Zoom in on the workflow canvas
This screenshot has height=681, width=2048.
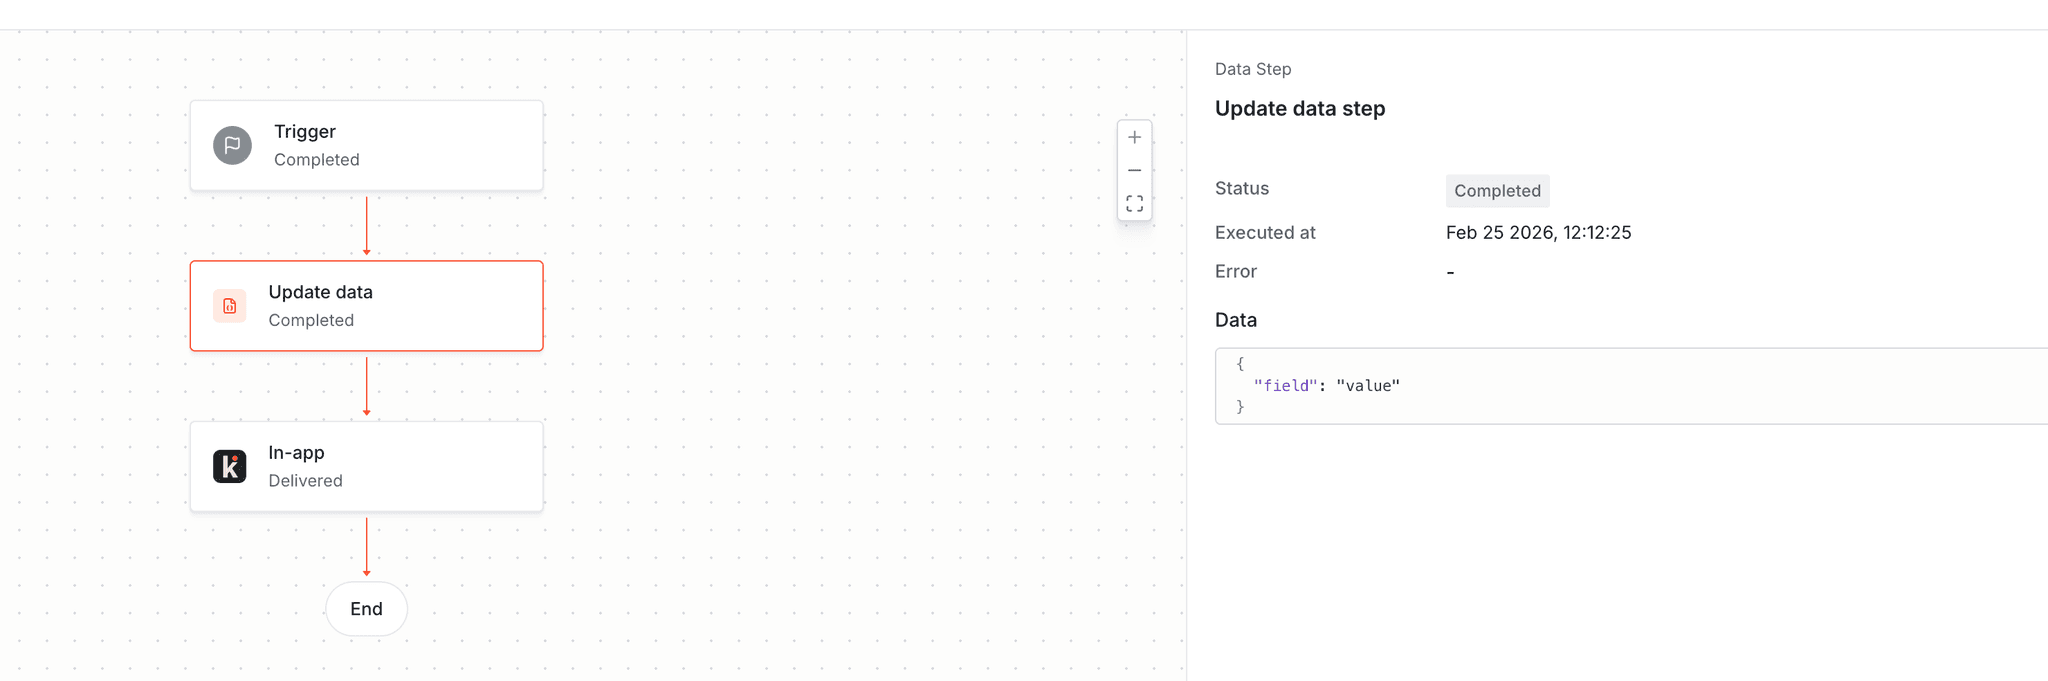click(x=1134, y=137)
